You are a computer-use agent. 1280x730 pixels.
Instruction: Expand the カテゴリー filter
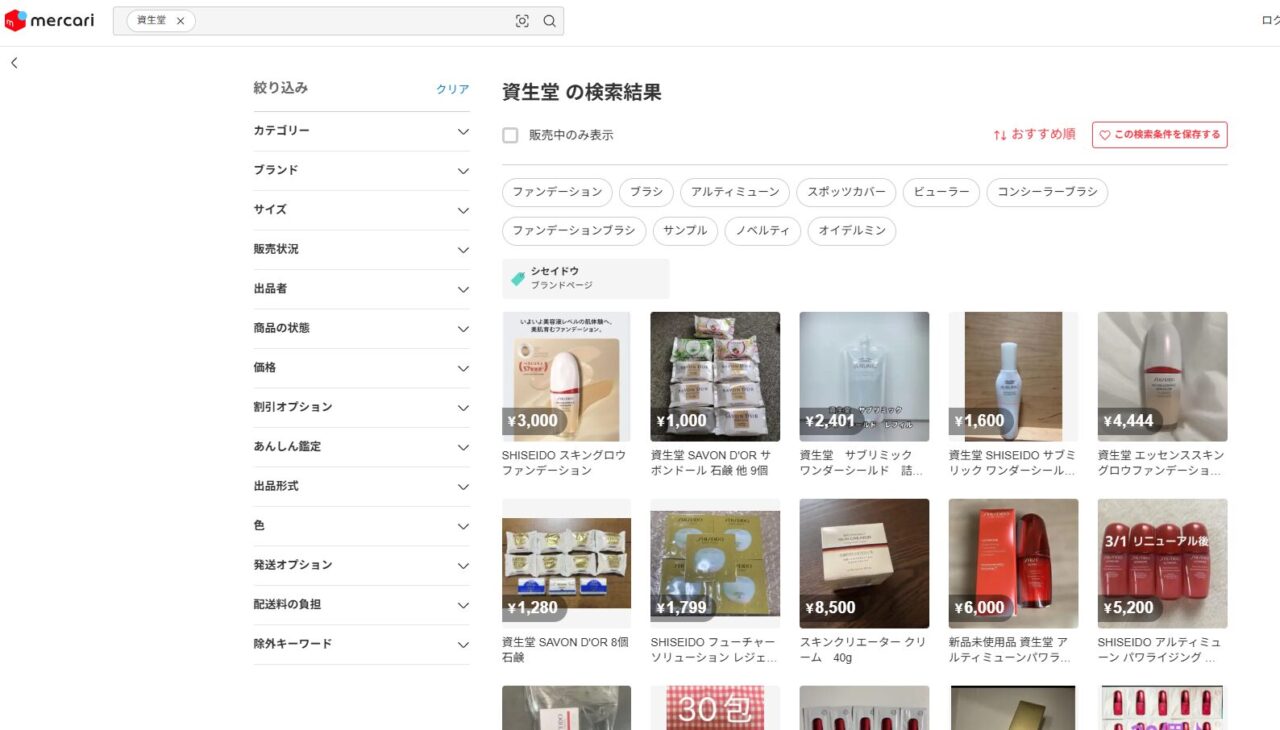tap(361, 131)
